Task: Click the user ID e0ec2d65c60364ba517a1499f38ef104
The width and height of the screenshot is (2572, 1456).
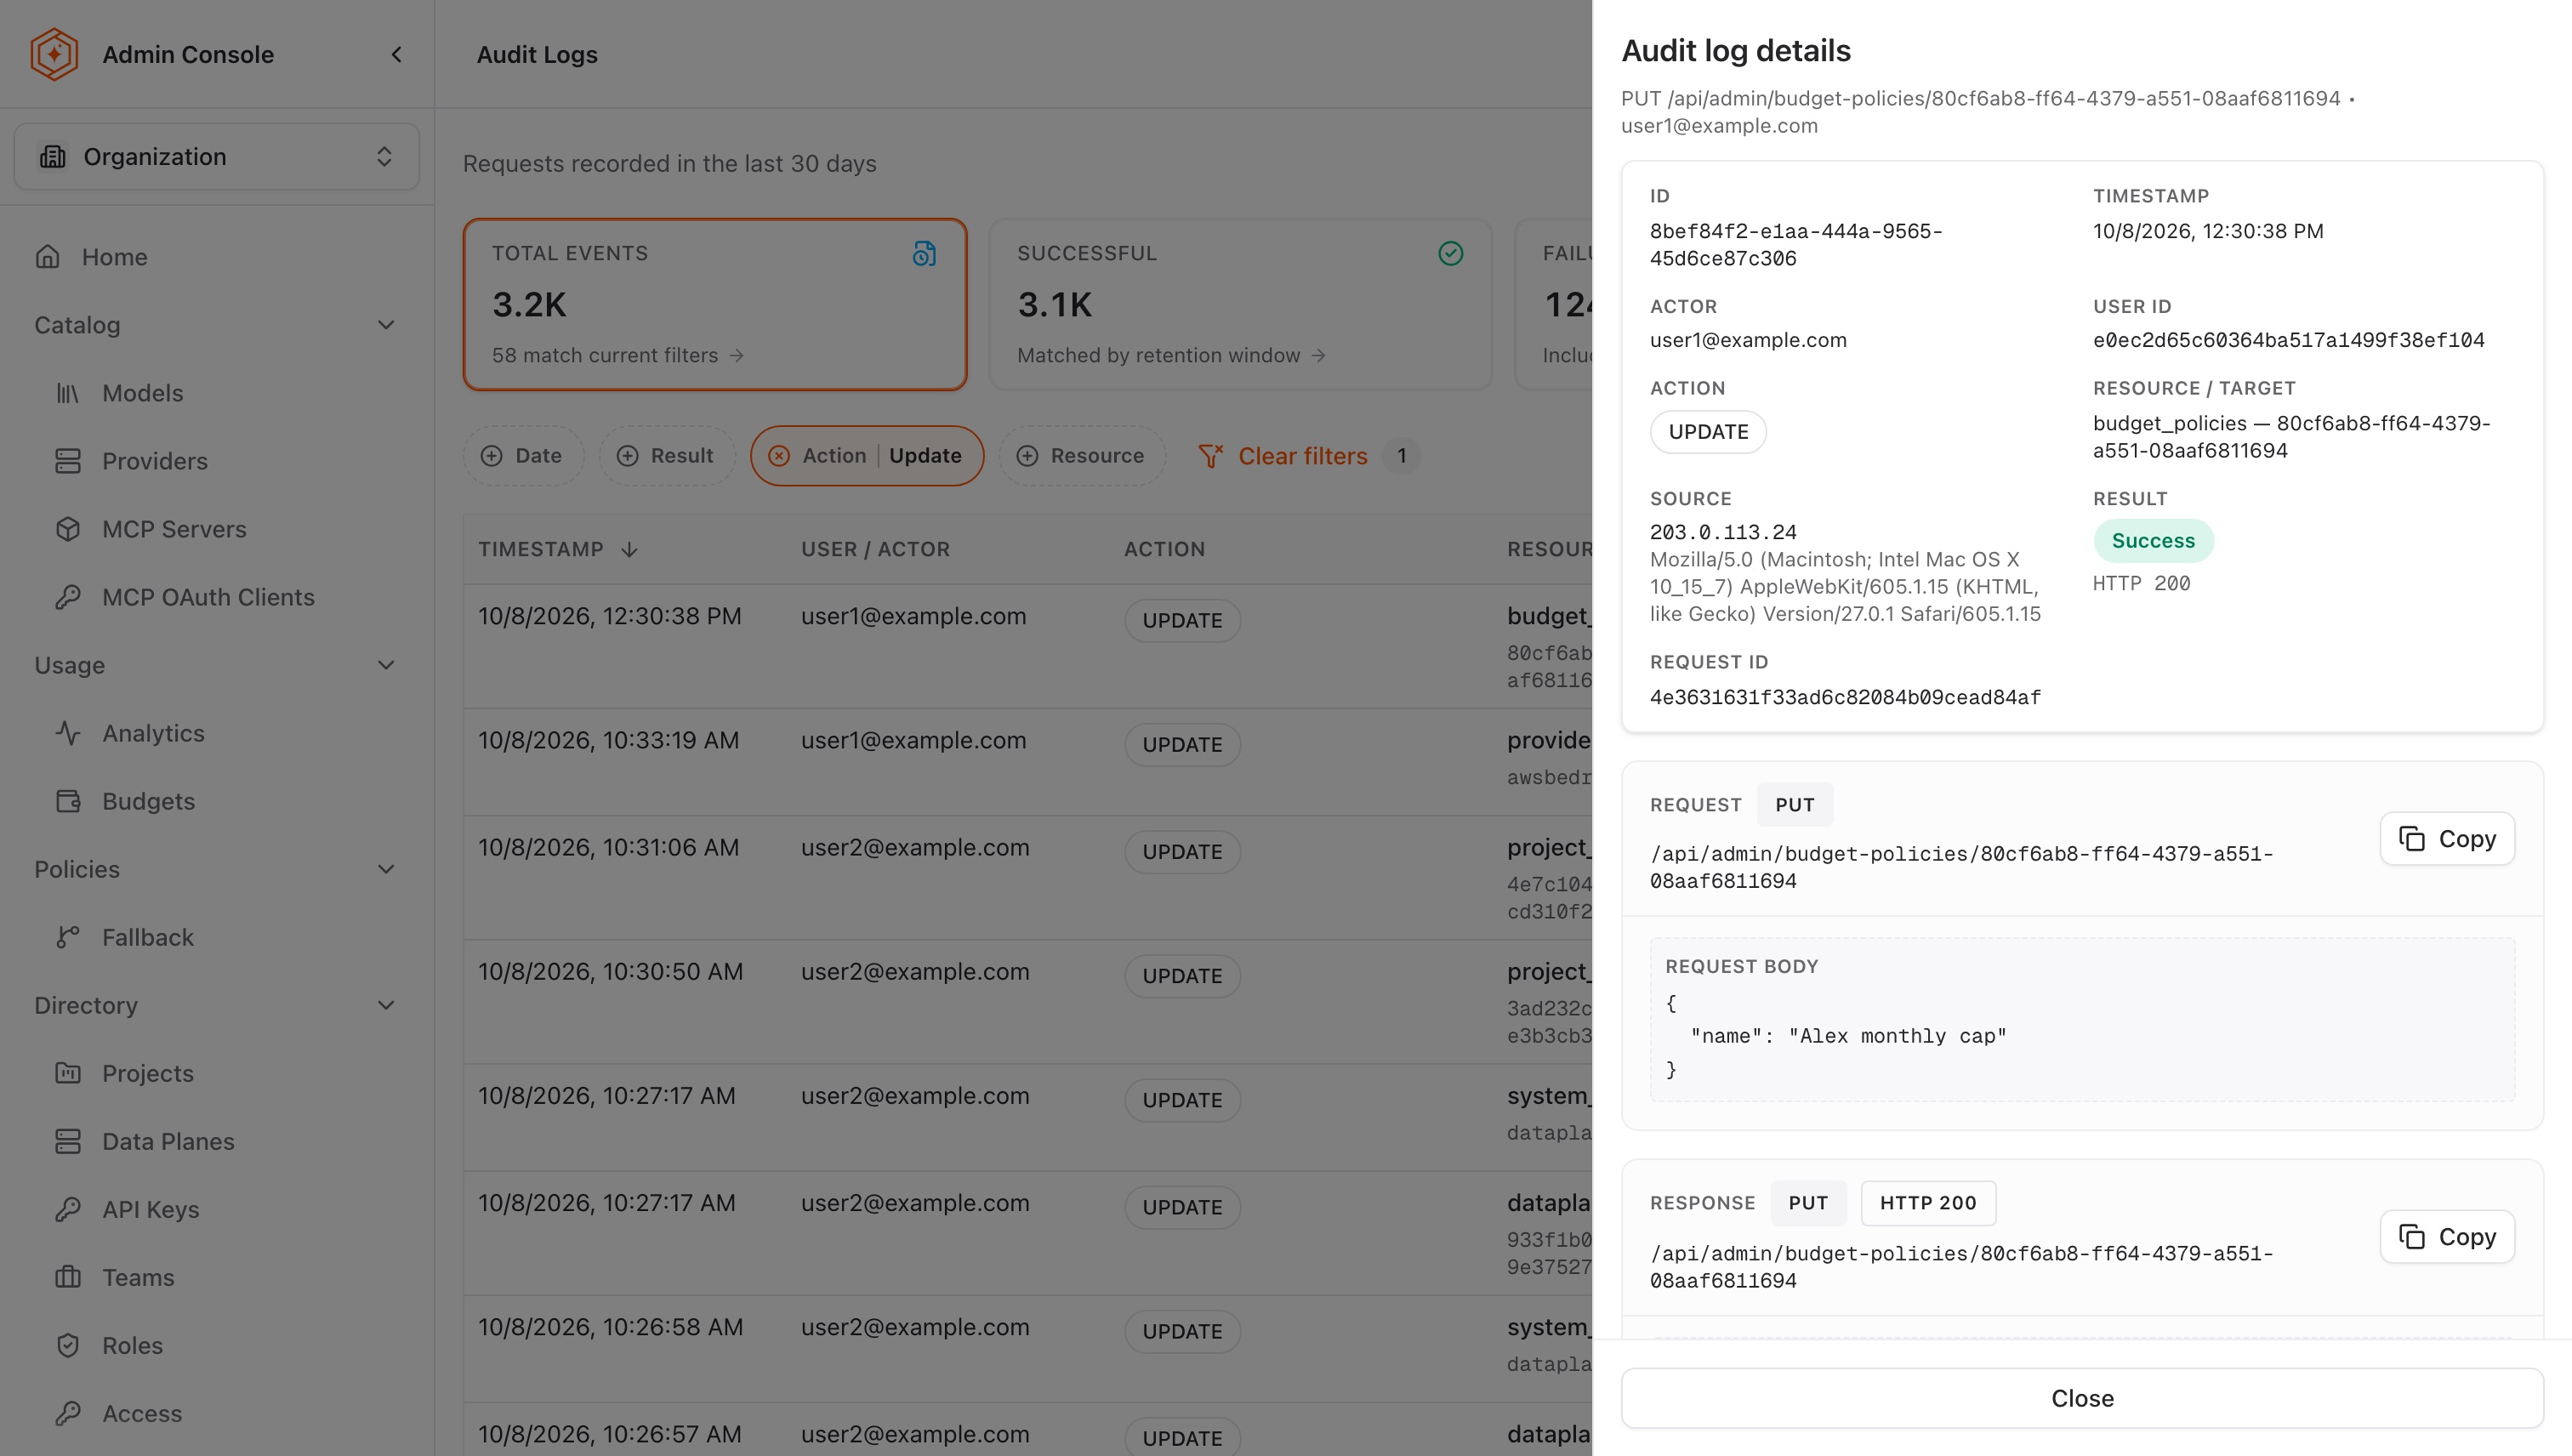Action: [x=2288, y=340]
